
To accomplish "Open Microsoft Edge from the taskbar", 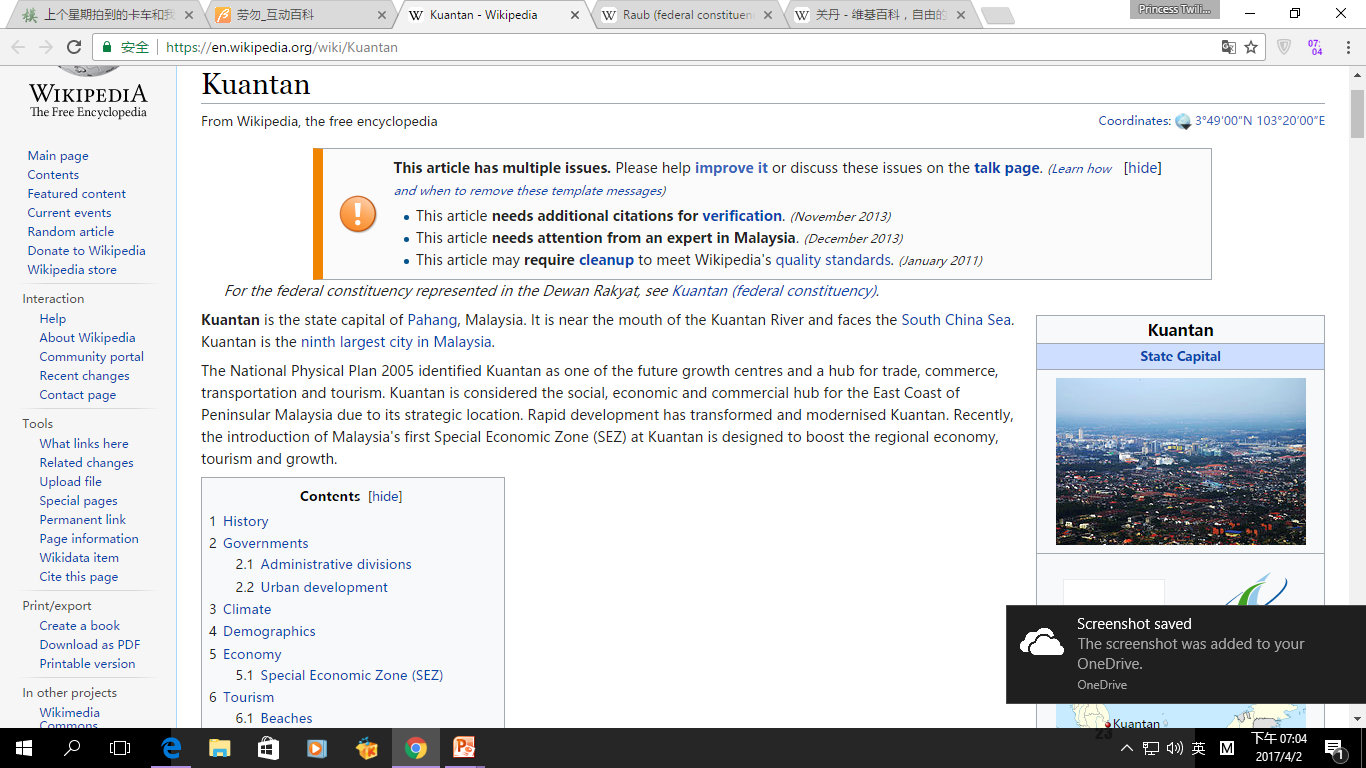I will point(171,748).
